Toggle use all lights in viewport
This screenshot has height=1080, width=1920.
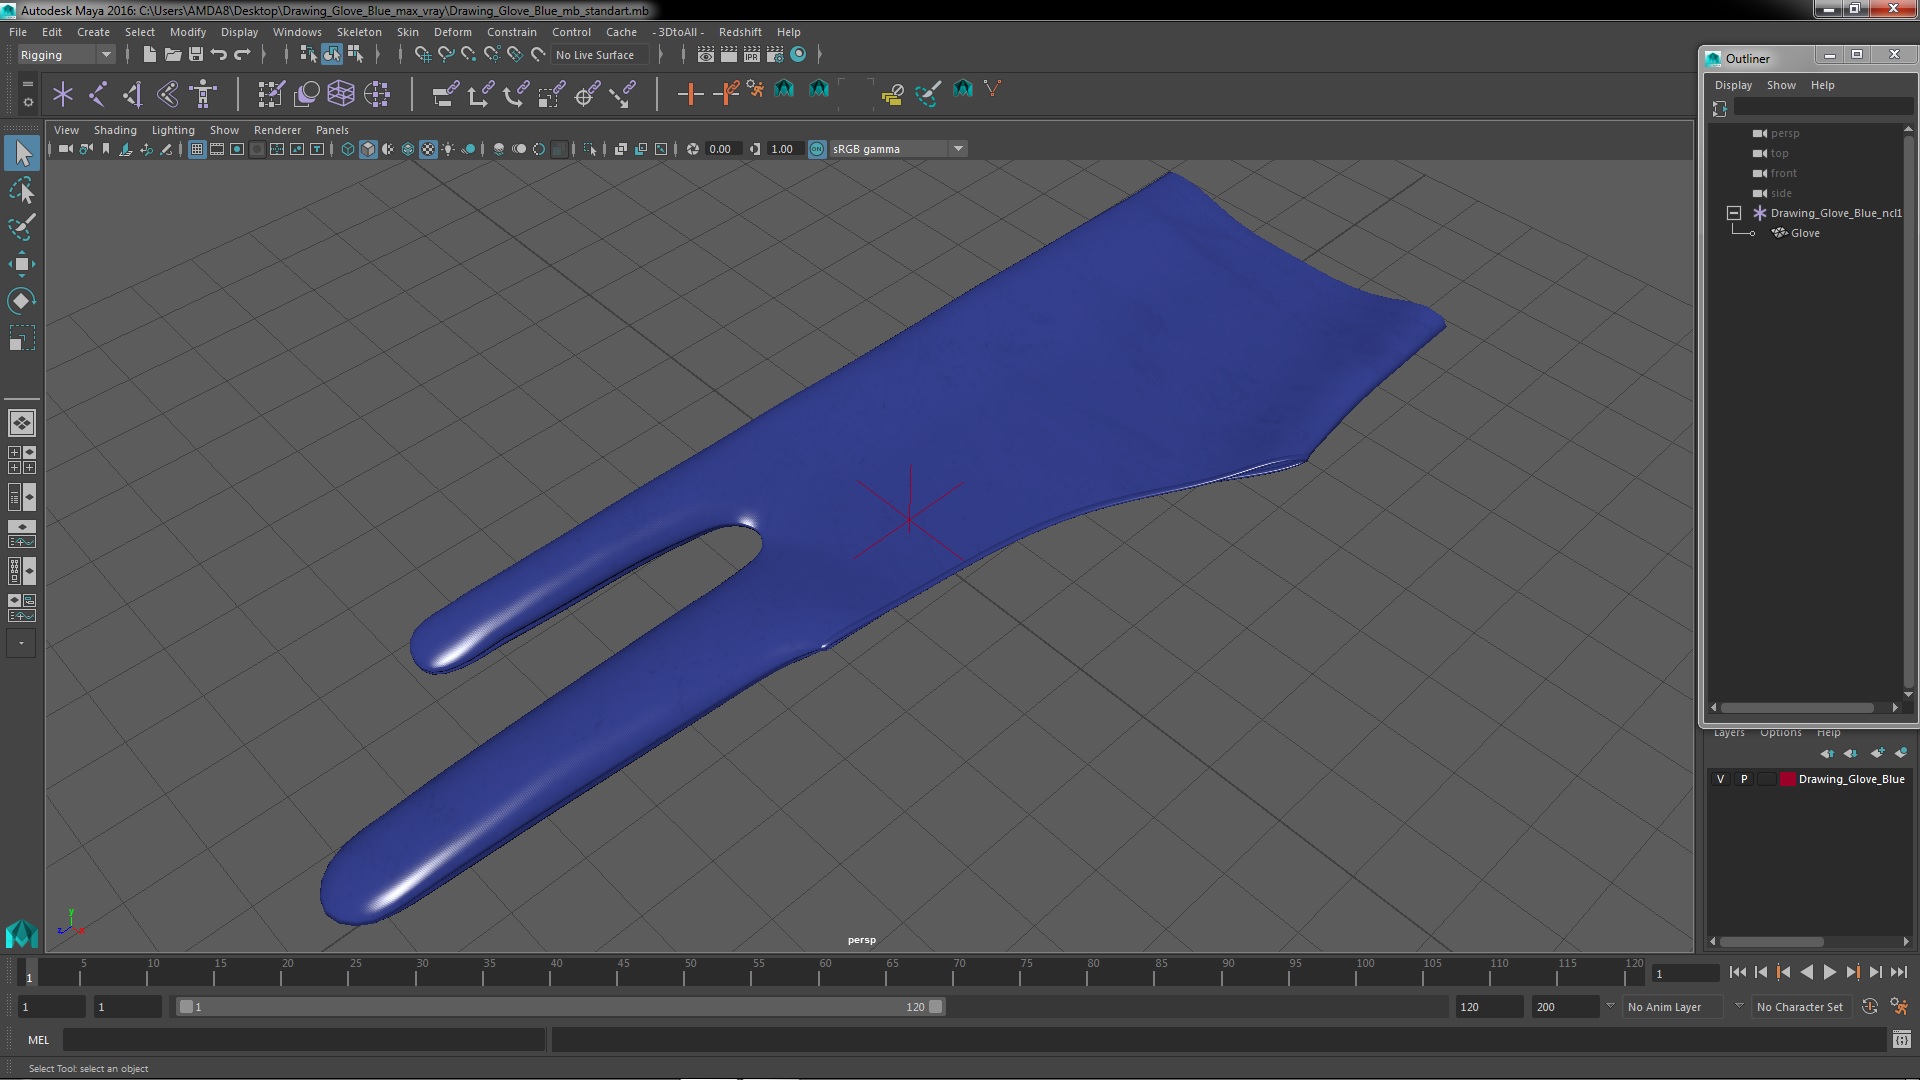point(448,149)
